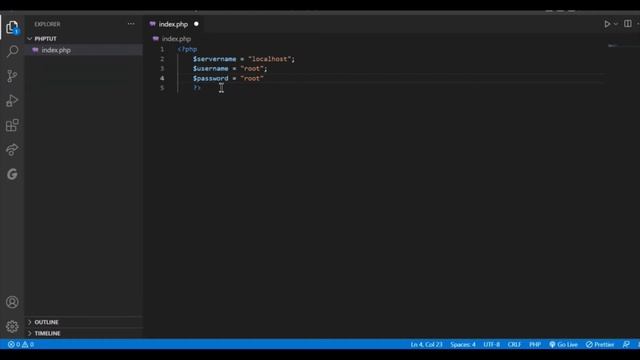Expand the TIMELINE section
This screenshot has width=640, height=360.
[x=47, y=333]
